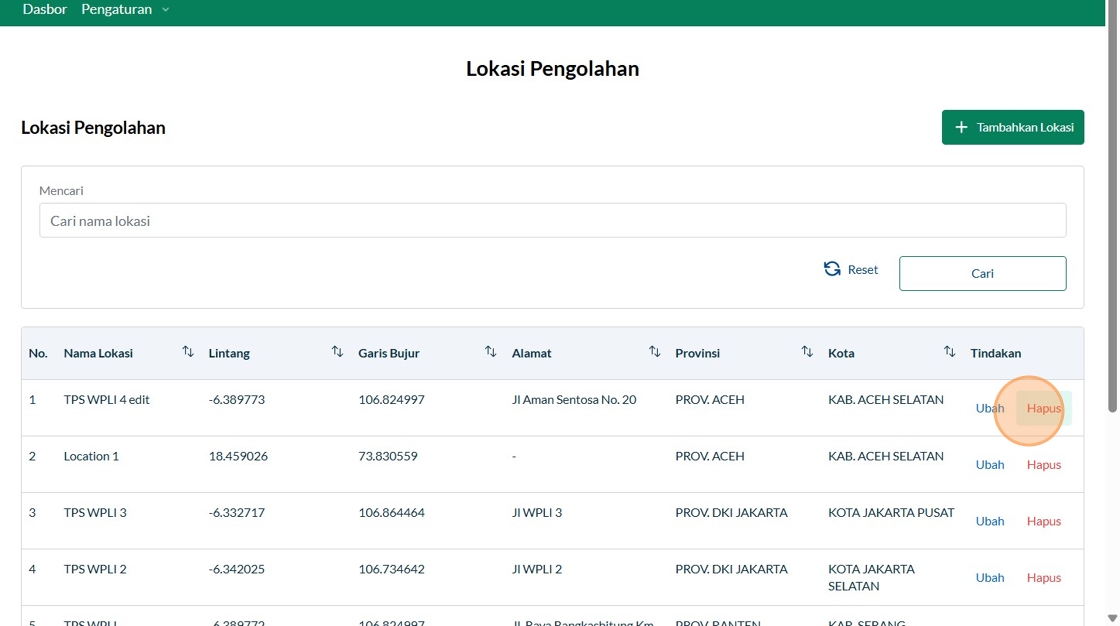Edit the TPS WPLI 2 row via Ubah
This screenshot has height=626, width=1120.
pos(989,578)
